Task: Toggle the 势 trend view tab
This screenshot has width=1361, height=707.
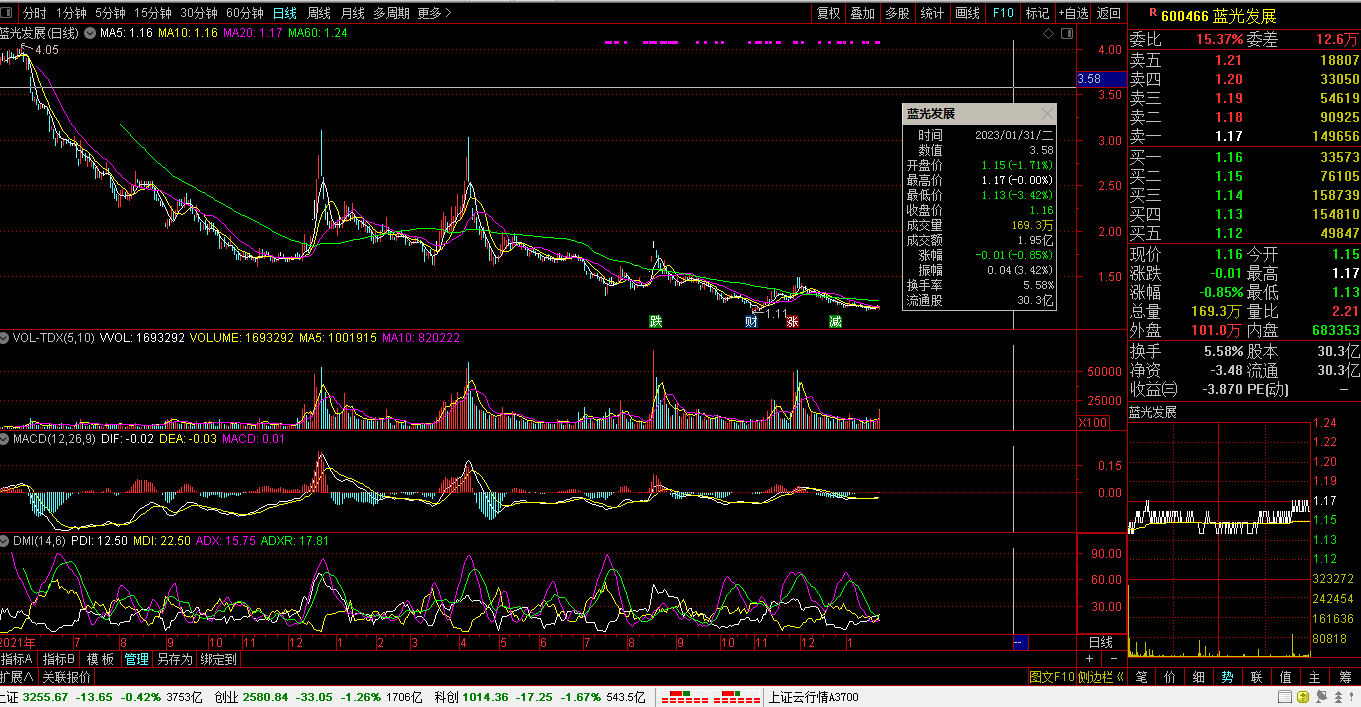Action: 1227,677
